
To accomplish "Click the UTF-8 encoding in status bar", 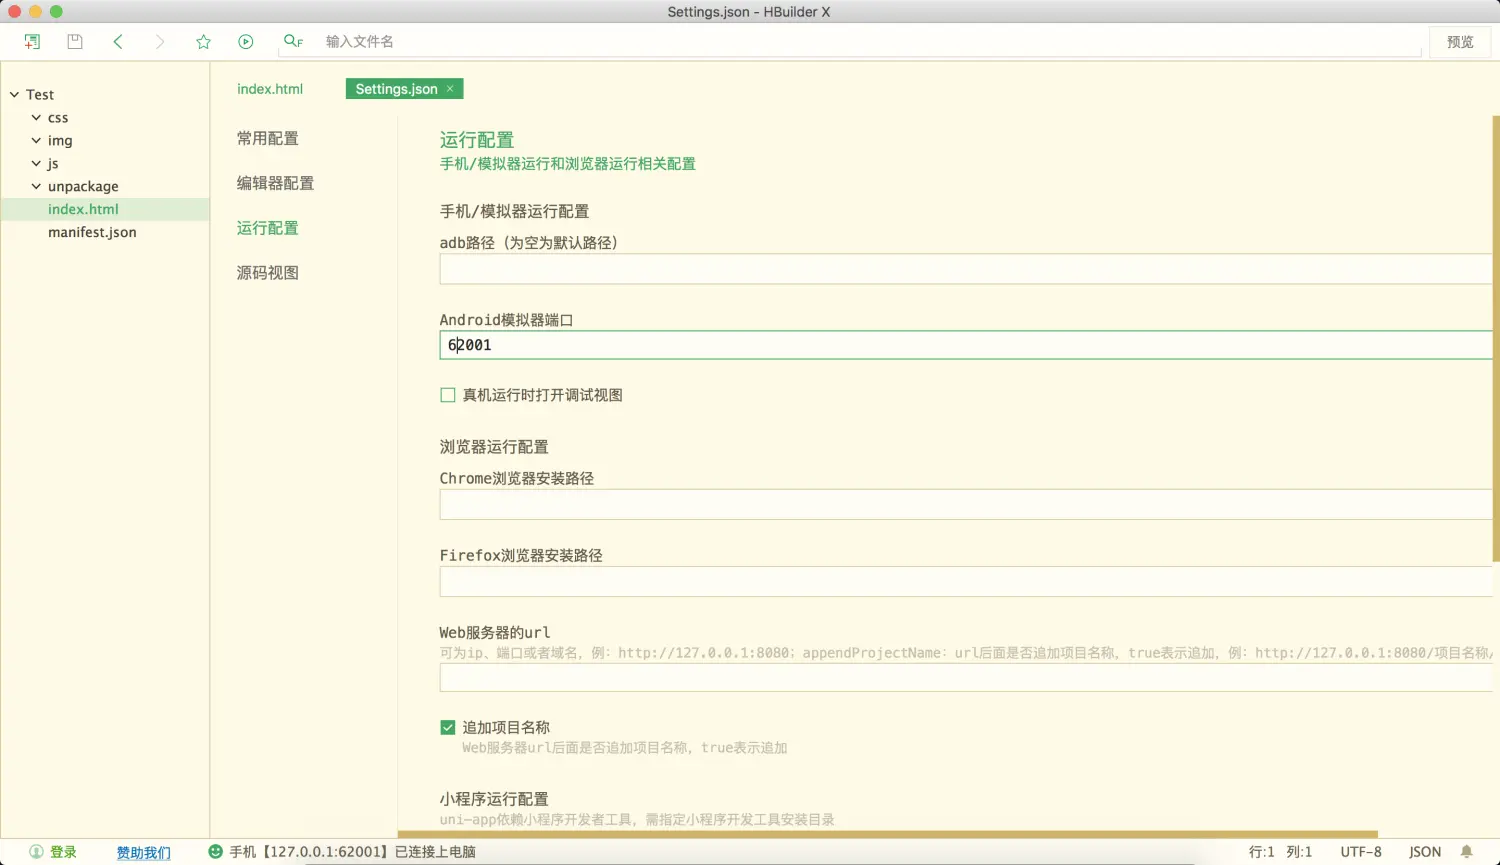I will pos(1361,852).
